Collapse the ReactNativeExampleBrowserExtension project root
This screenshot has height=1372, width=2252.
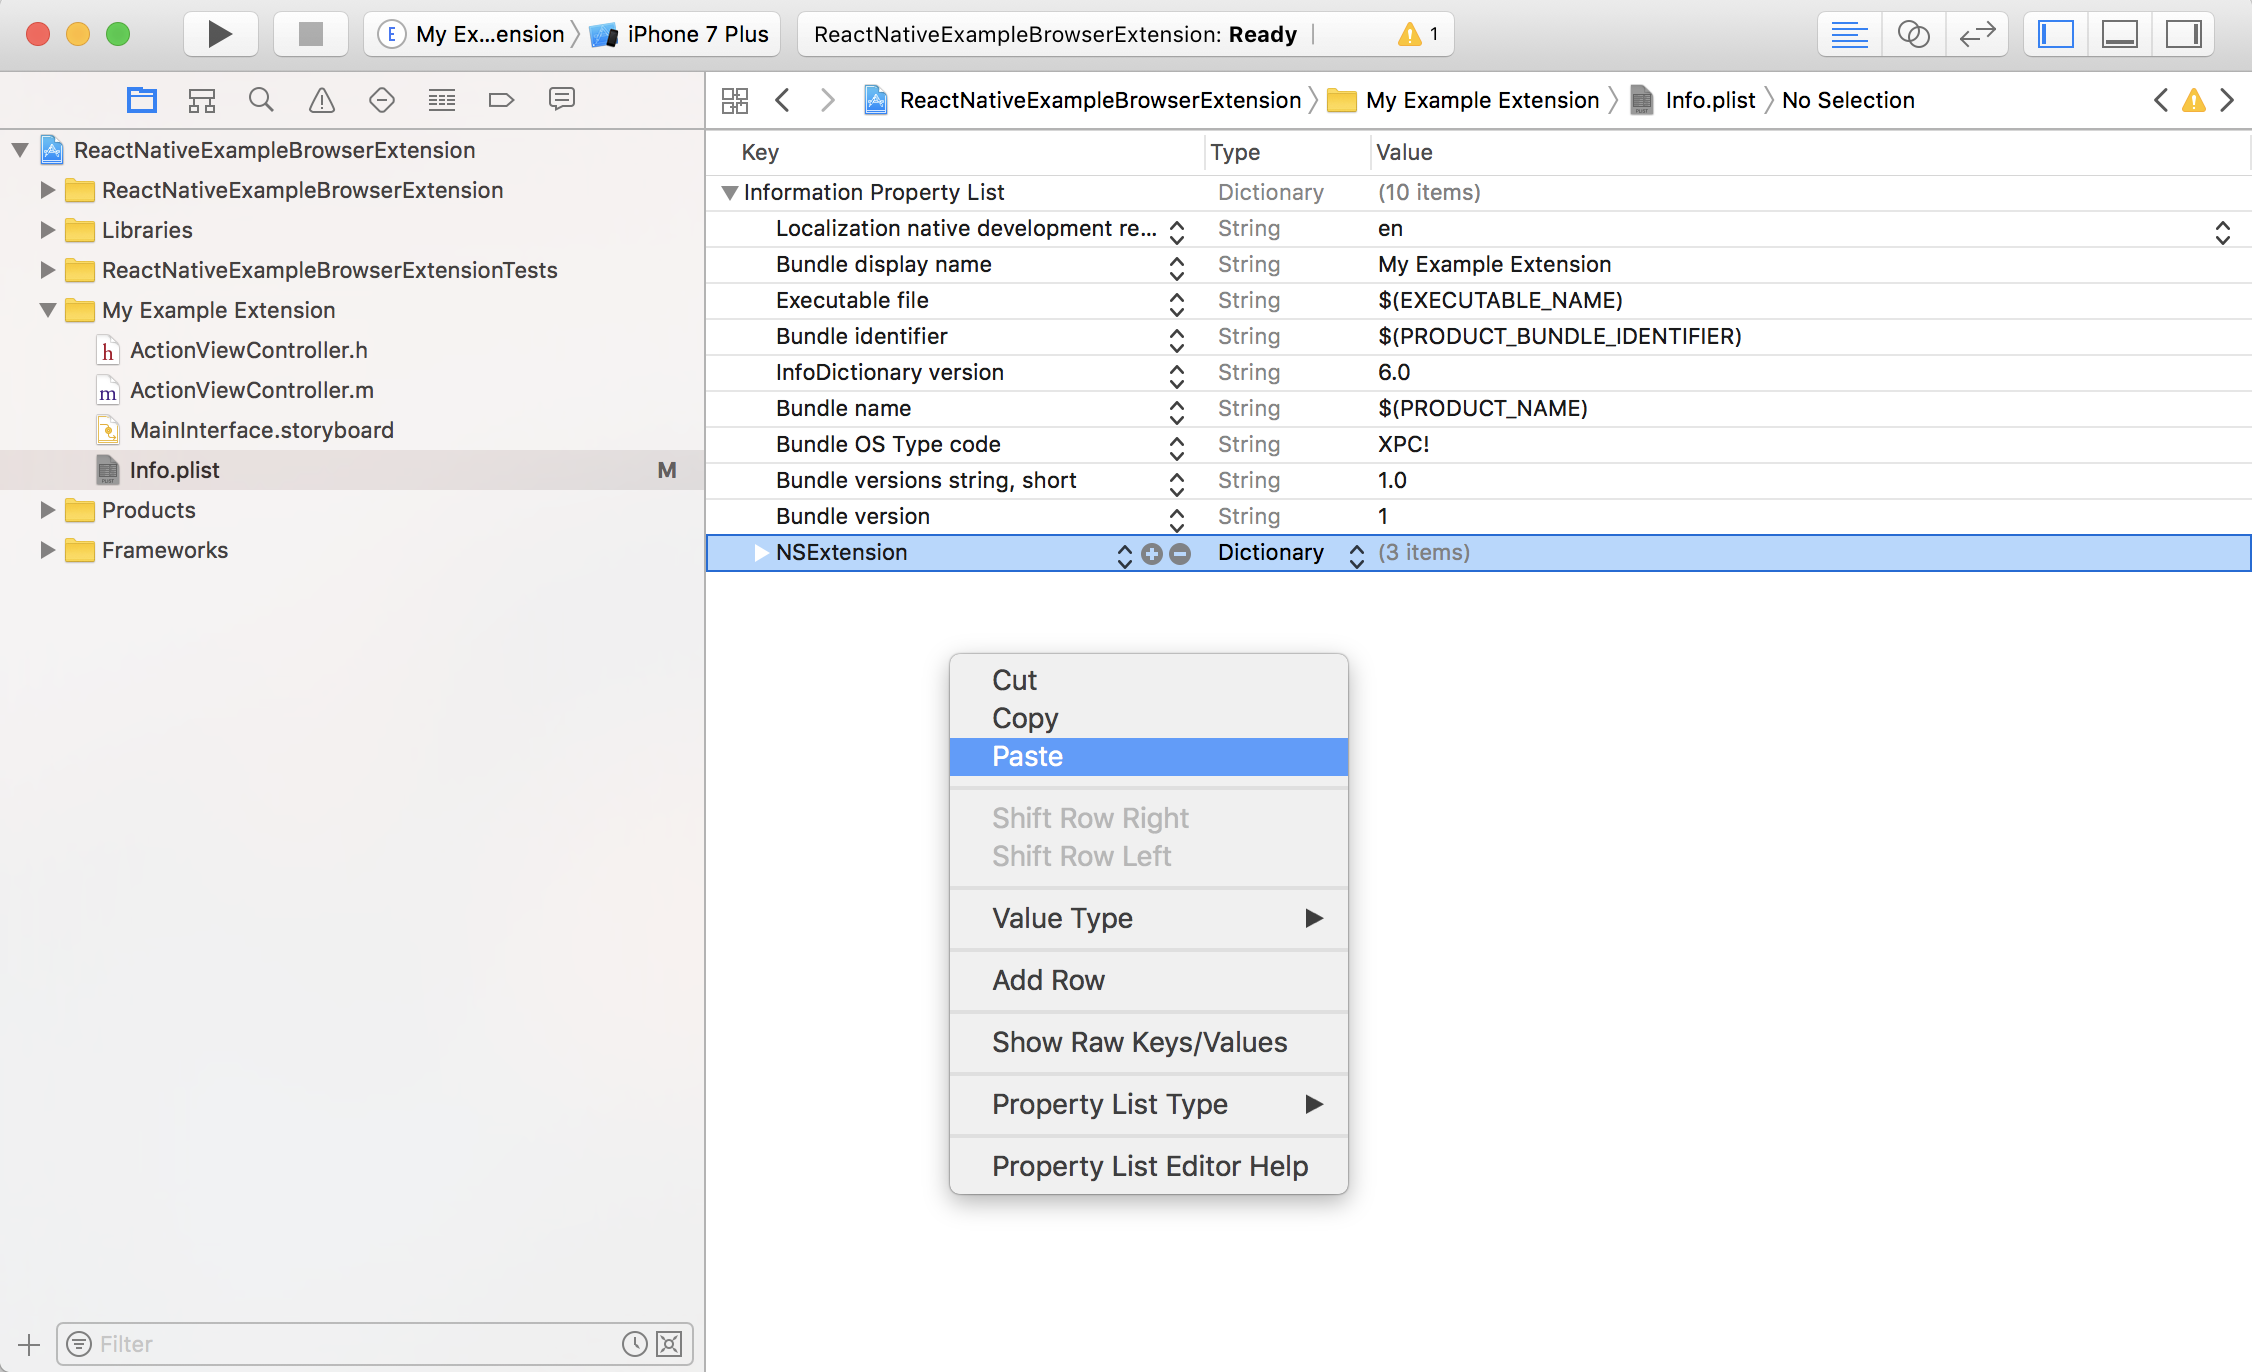pos(20,150)
